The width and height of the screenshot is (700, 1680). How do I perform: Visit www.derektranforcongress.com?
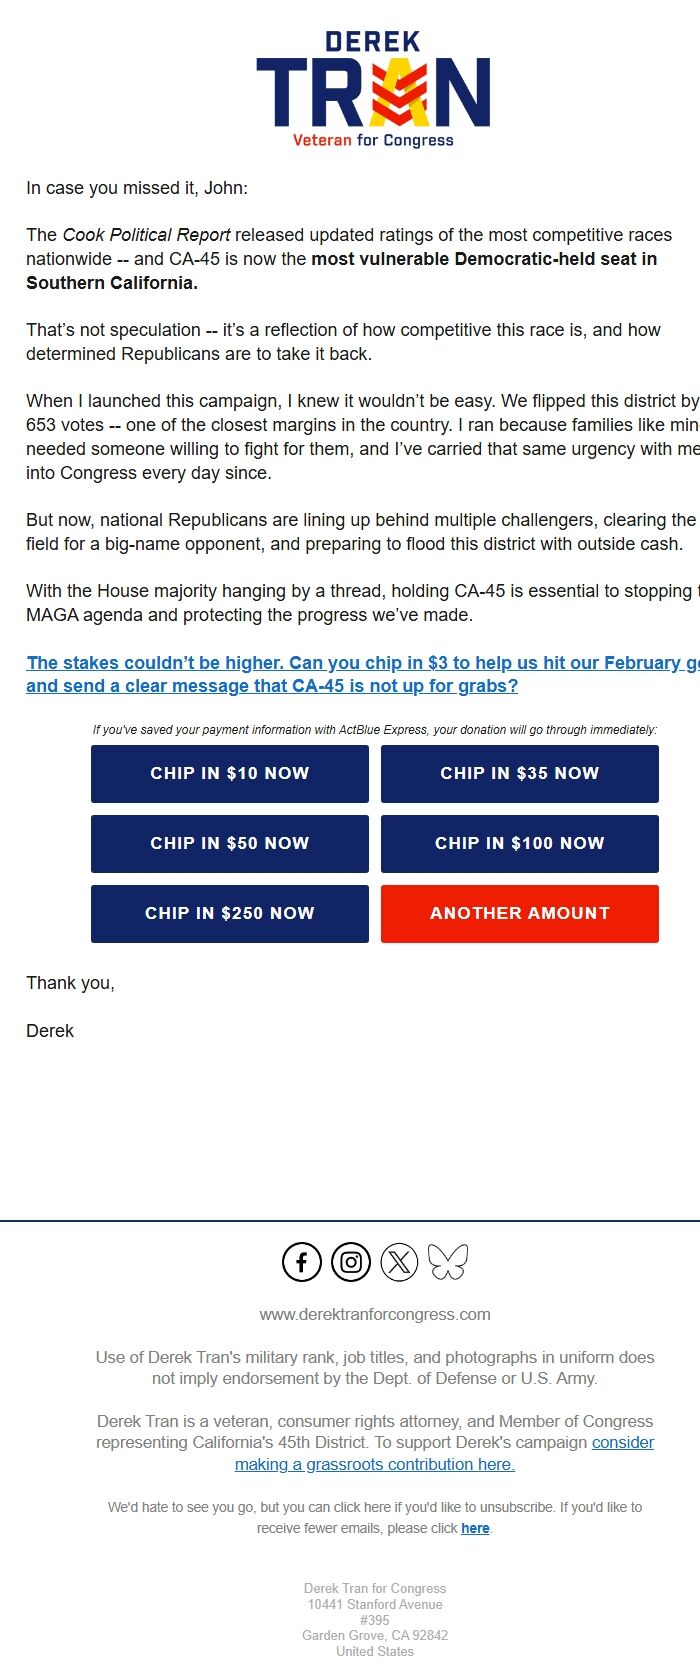375,1314
